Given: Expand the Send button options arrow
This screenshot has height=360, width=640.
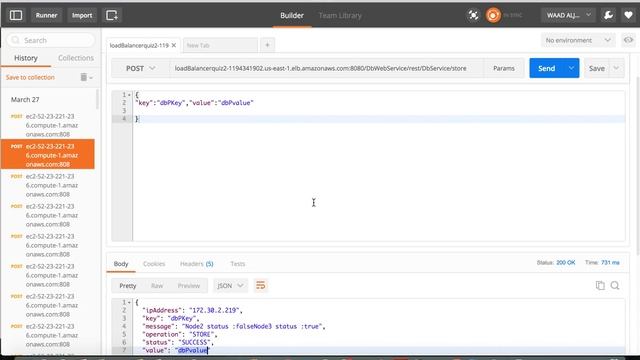Looking at the screenshot, I should click(x=571, y=68).
